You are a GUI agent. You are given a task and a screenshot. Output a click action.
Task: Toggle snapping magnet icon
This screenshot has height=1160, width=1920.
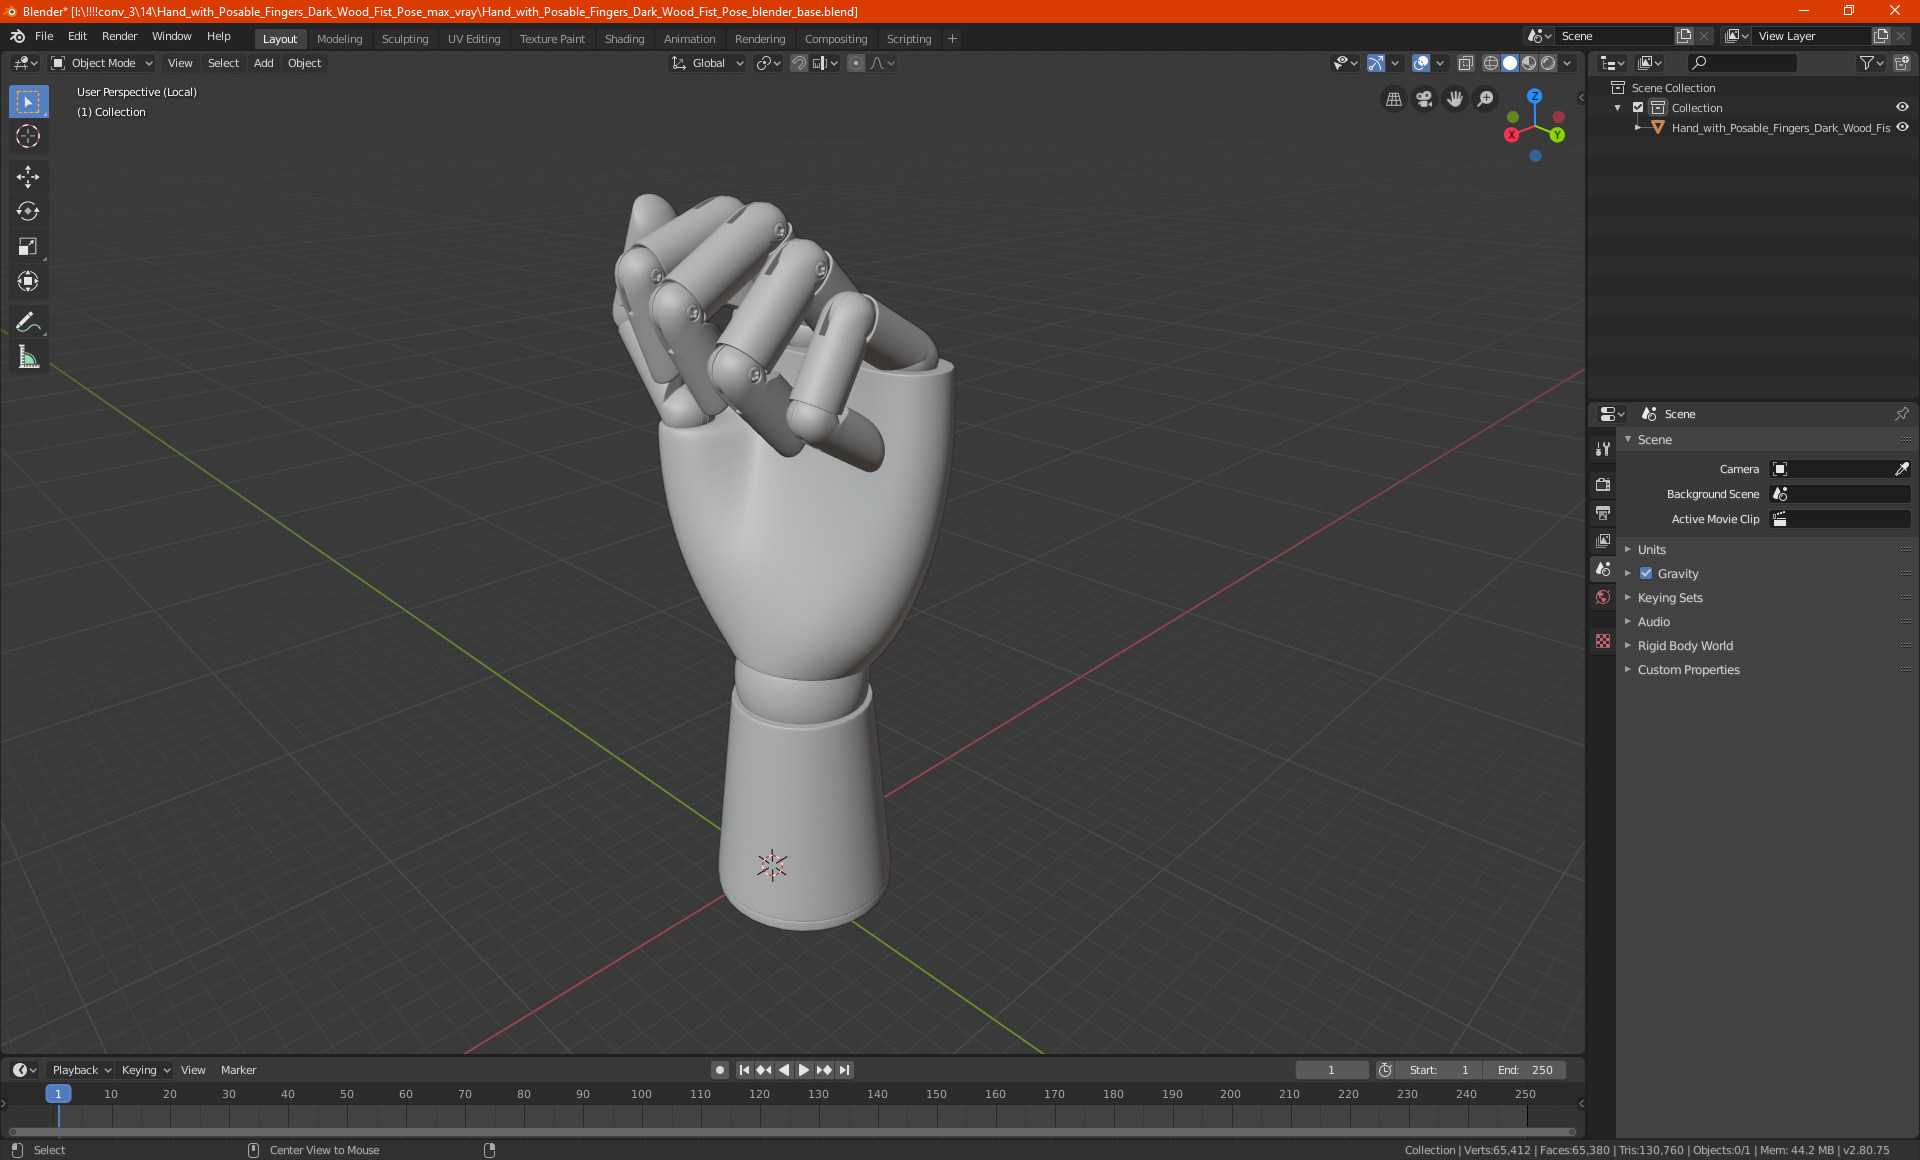coord(799,63)
